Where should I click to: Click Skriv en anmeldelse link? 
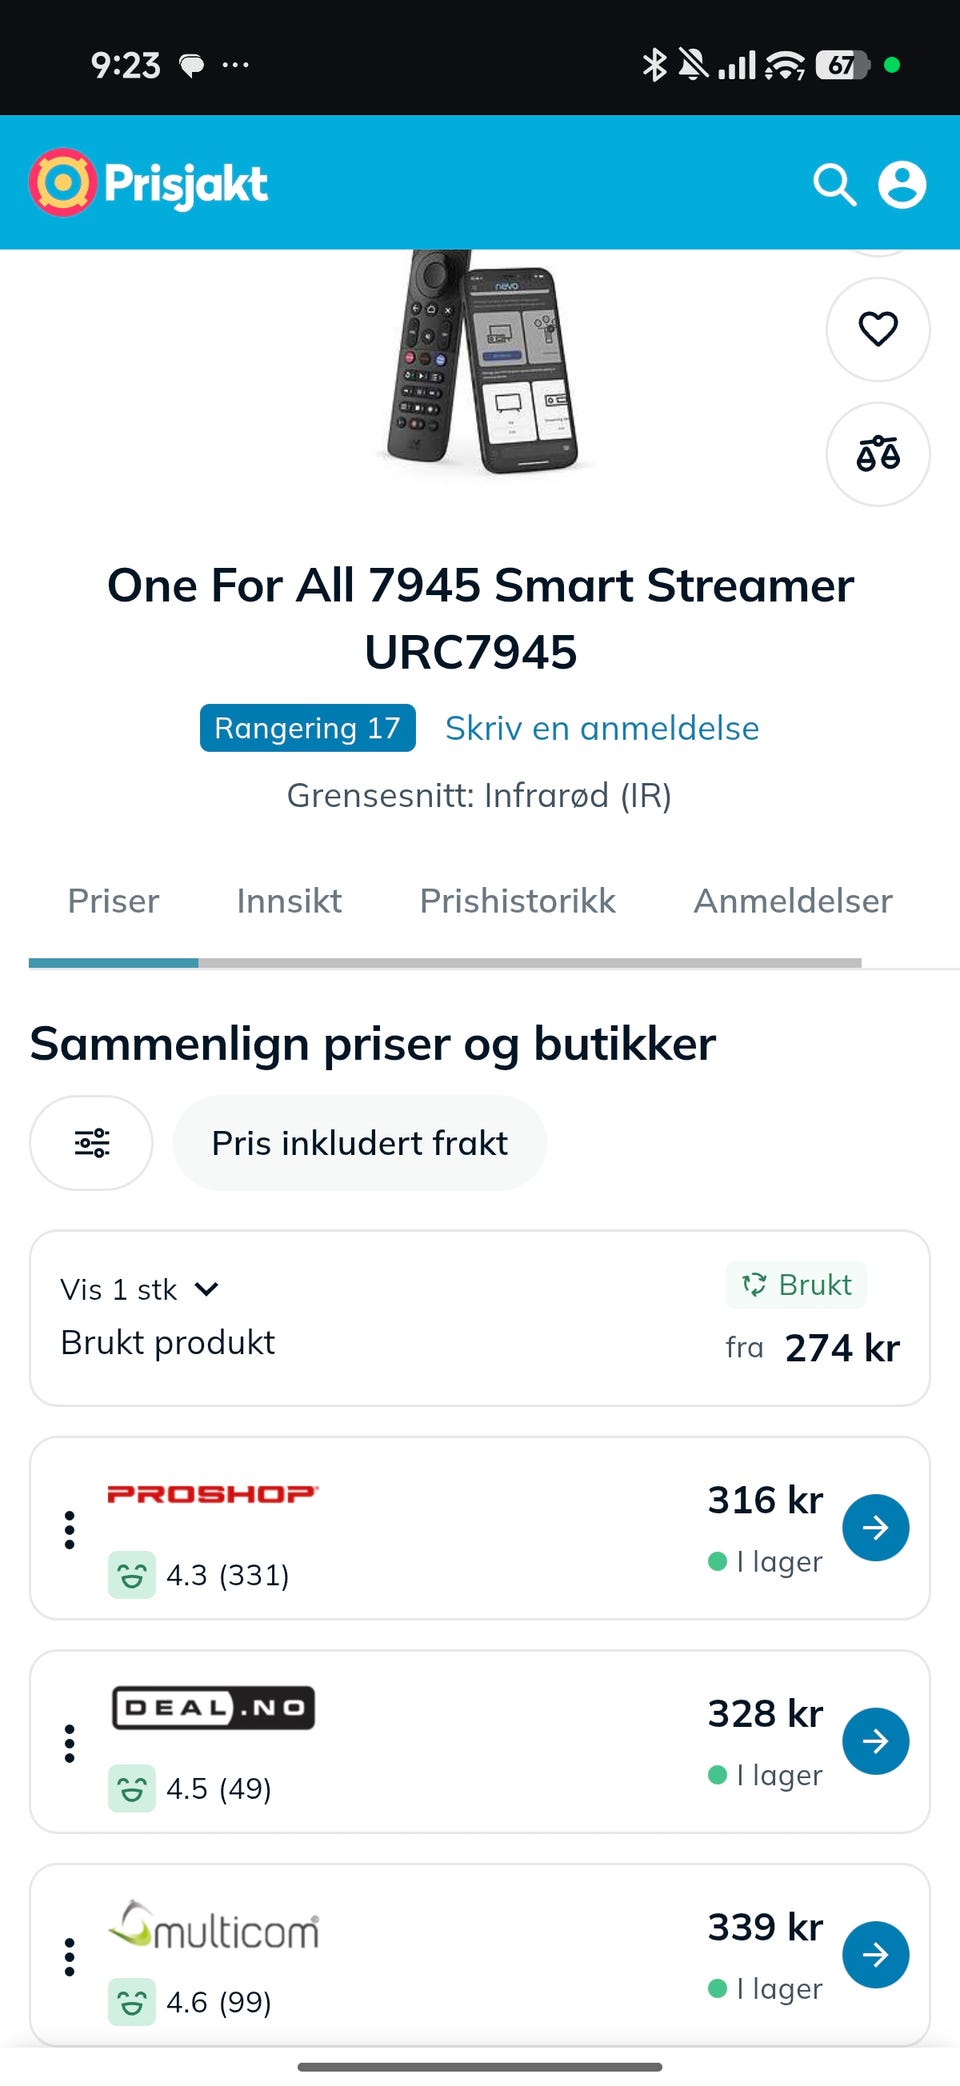tap(602, 728)
